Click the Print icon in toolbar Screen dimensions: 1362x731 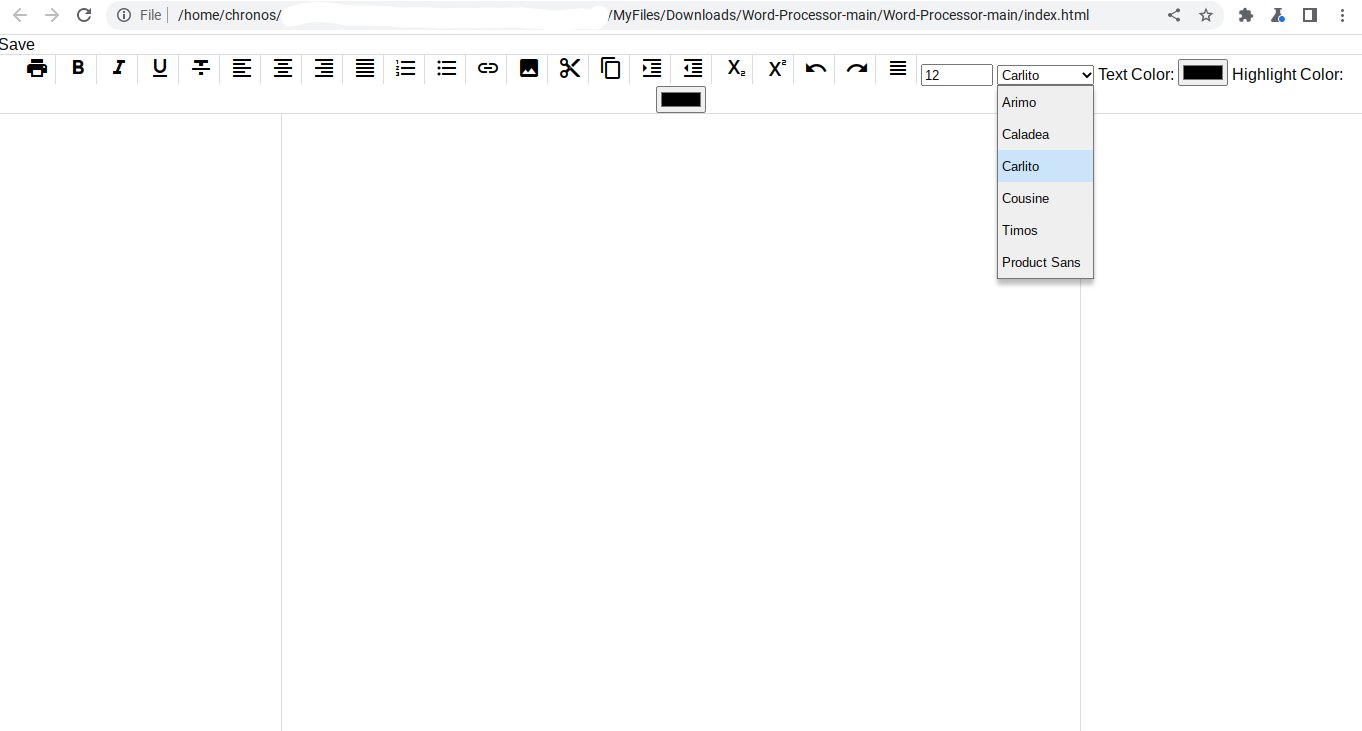[x=37, y=68]
